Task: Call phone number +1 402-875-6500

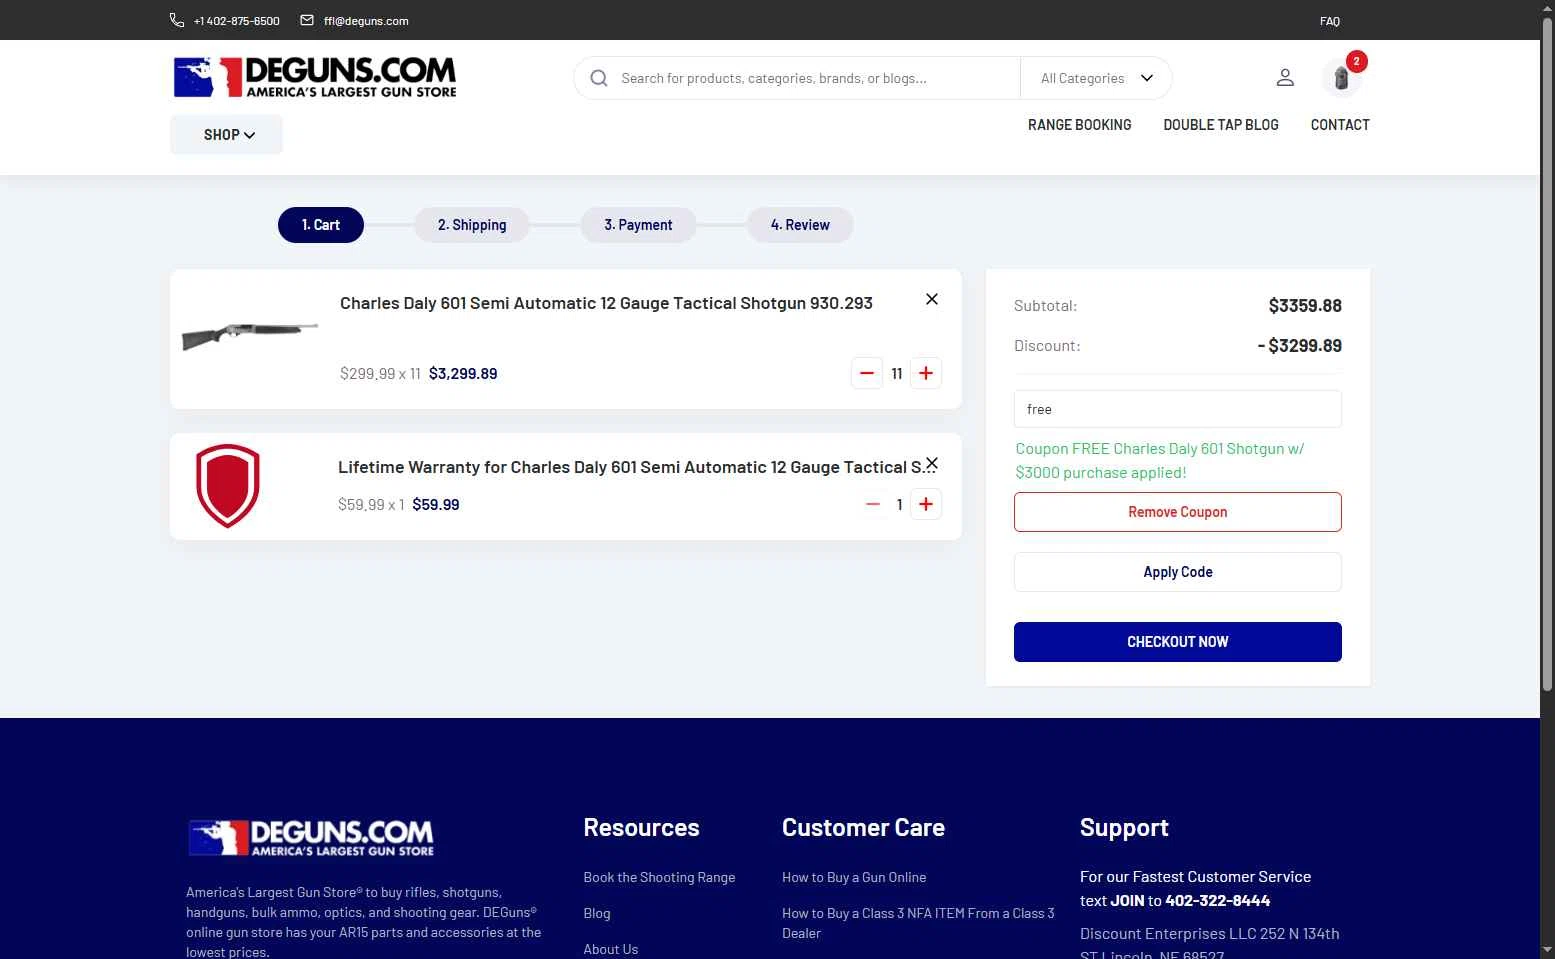Action: [237, 21]
